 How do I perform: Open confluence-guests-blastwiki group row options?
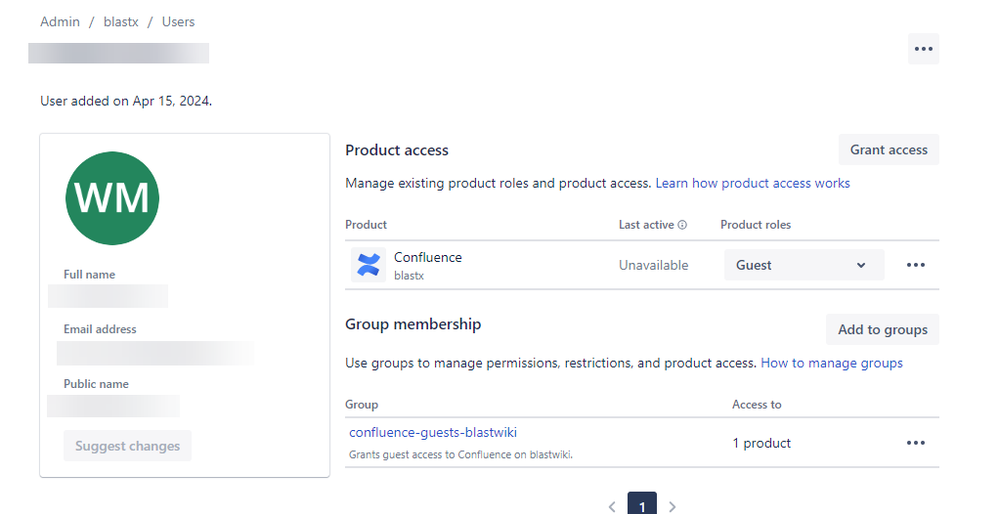point(915,443)
